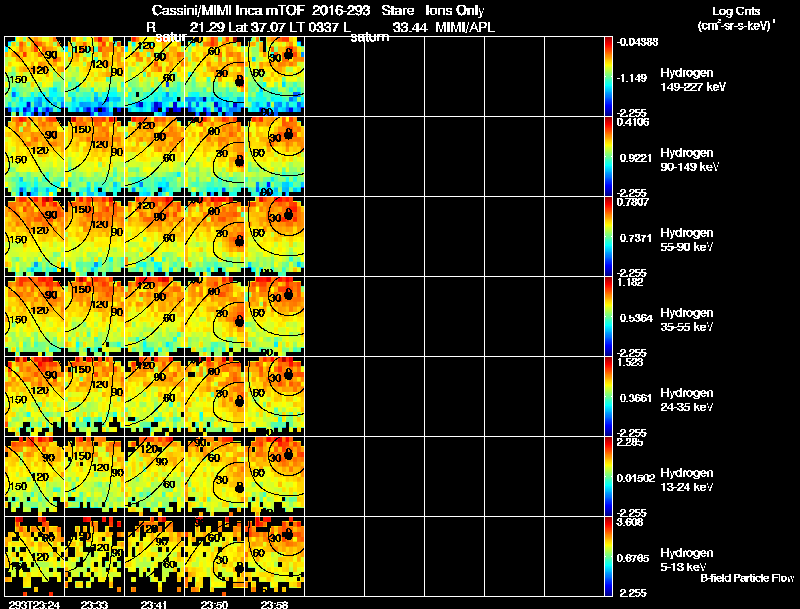This screenshot has height=609, width=800.
Task: Select the '0.3661' colorbar value
Action: point(636,398)
